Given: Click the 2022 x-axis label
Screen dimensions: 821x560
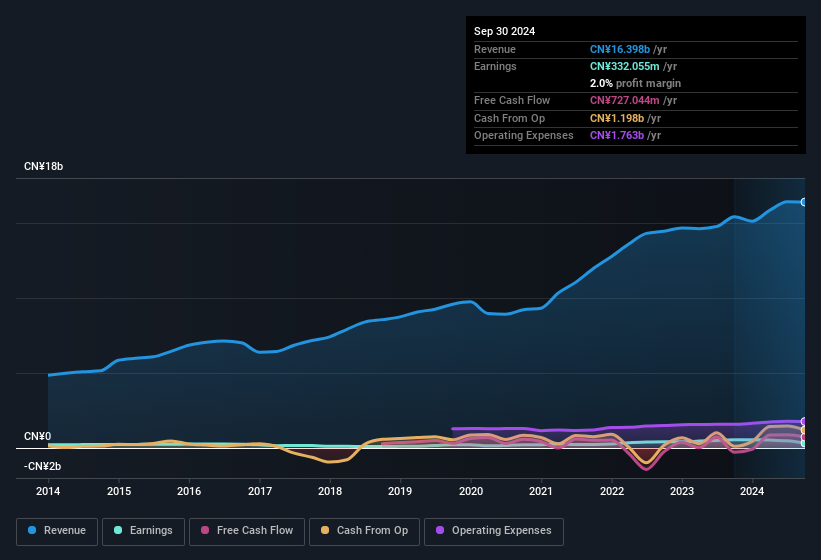Looking at the screenshot, I should point(612,491).
